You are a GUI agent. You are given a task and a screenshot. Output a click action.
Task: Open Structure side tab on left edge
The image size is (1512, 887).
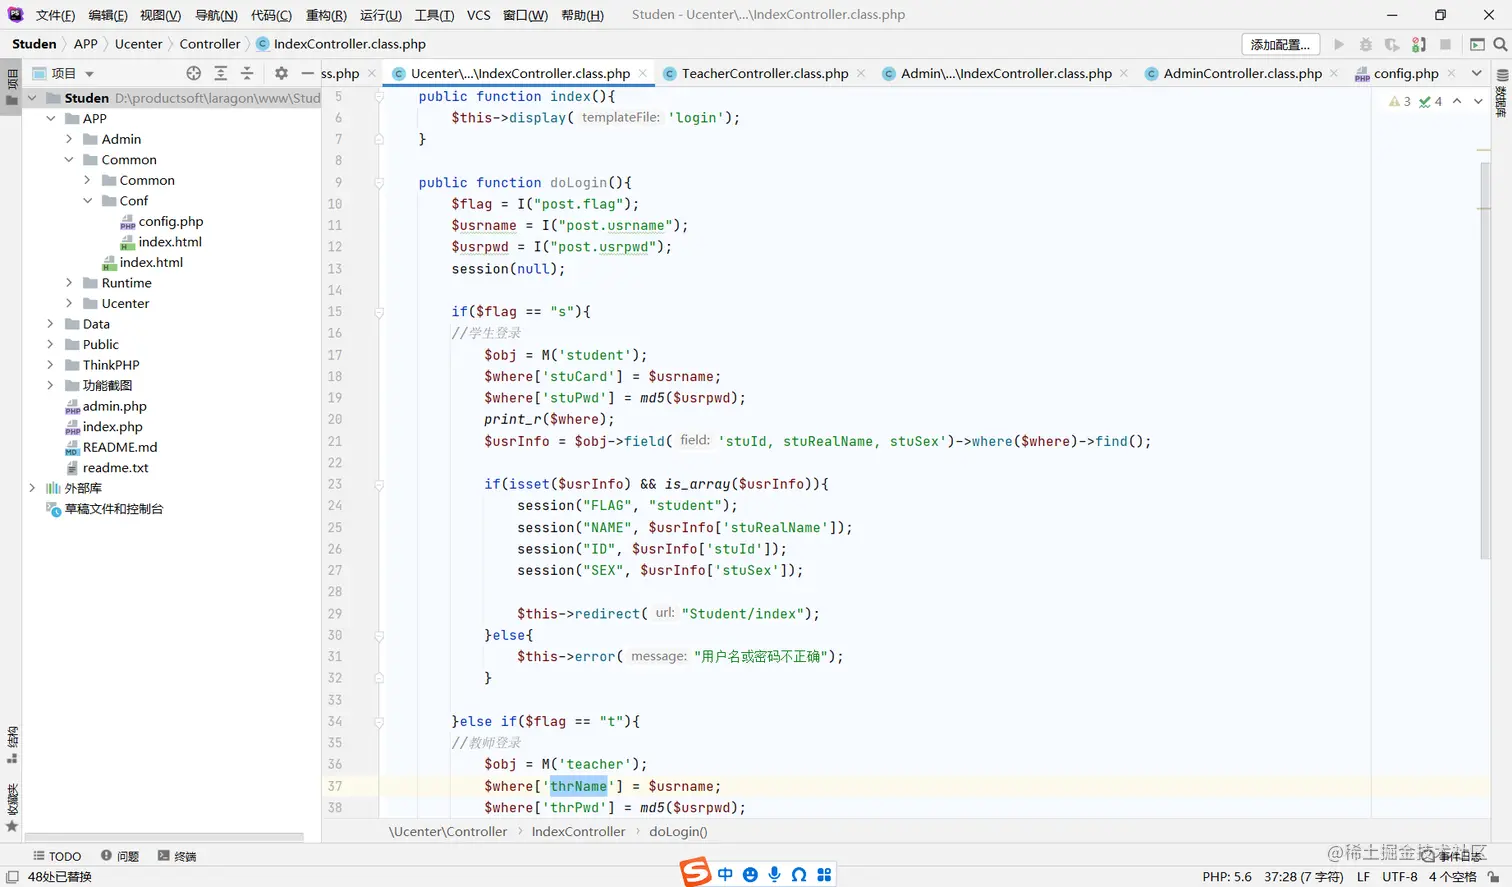point(12,745)
